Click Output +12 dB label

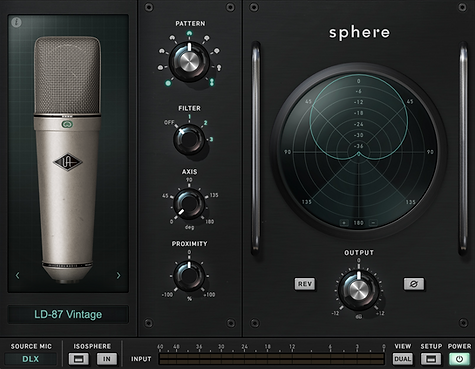(380, 313)
